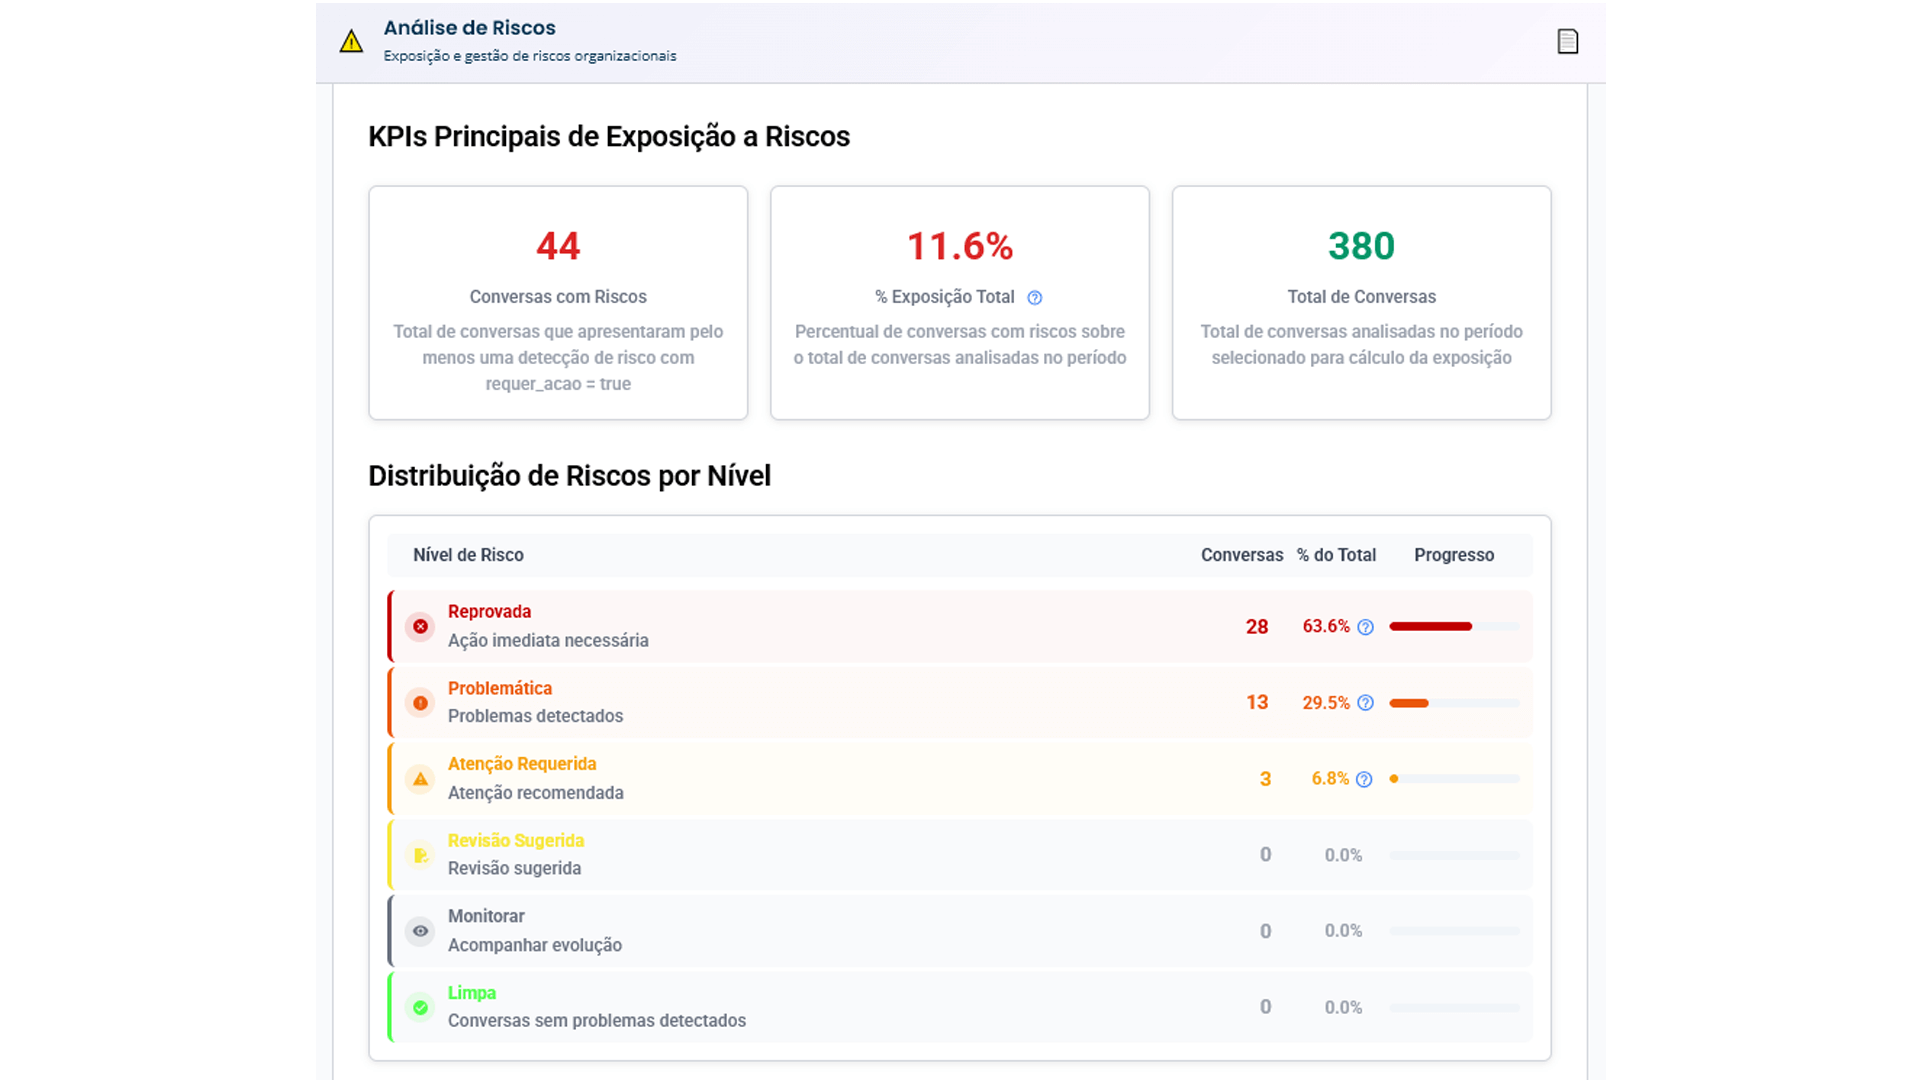
Task: Click the Reprovada red progress bar
Action: click(x=1430, y=627)
